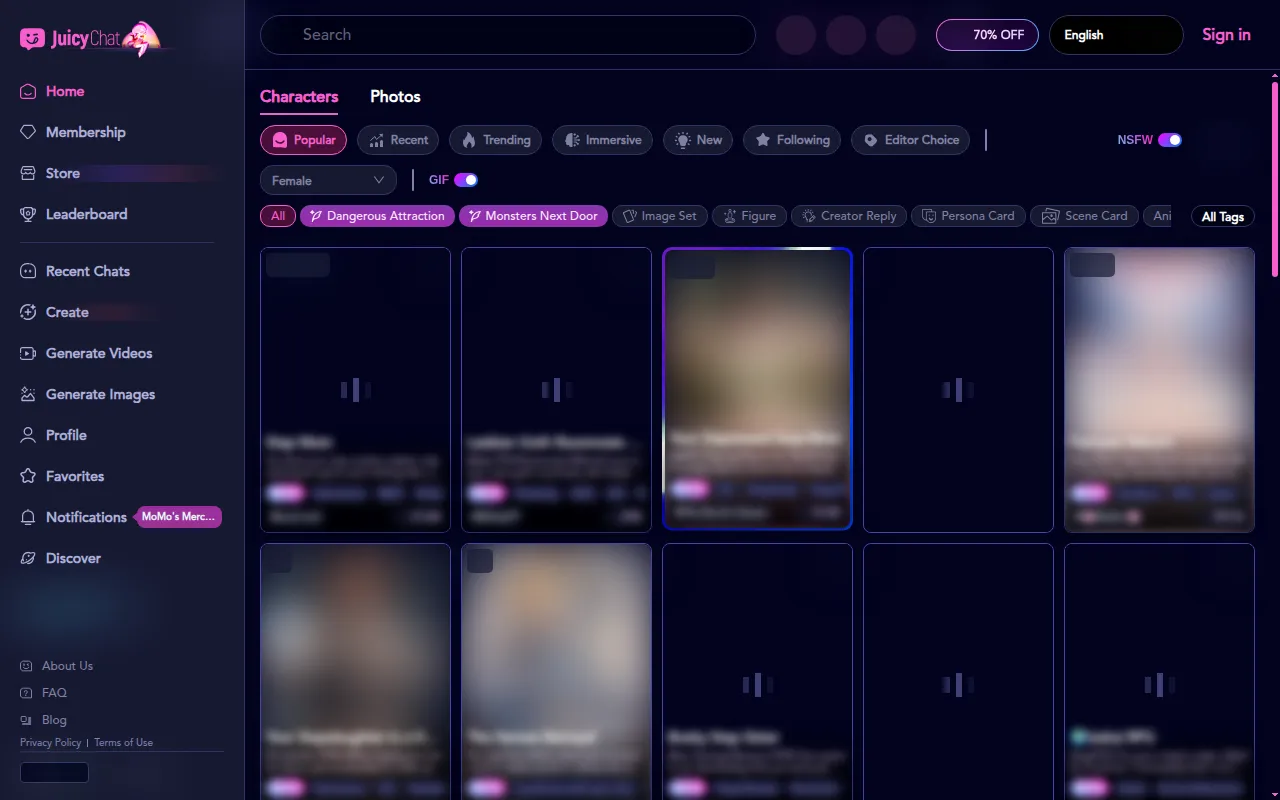Click the Search input field

[x=508, y=35]
